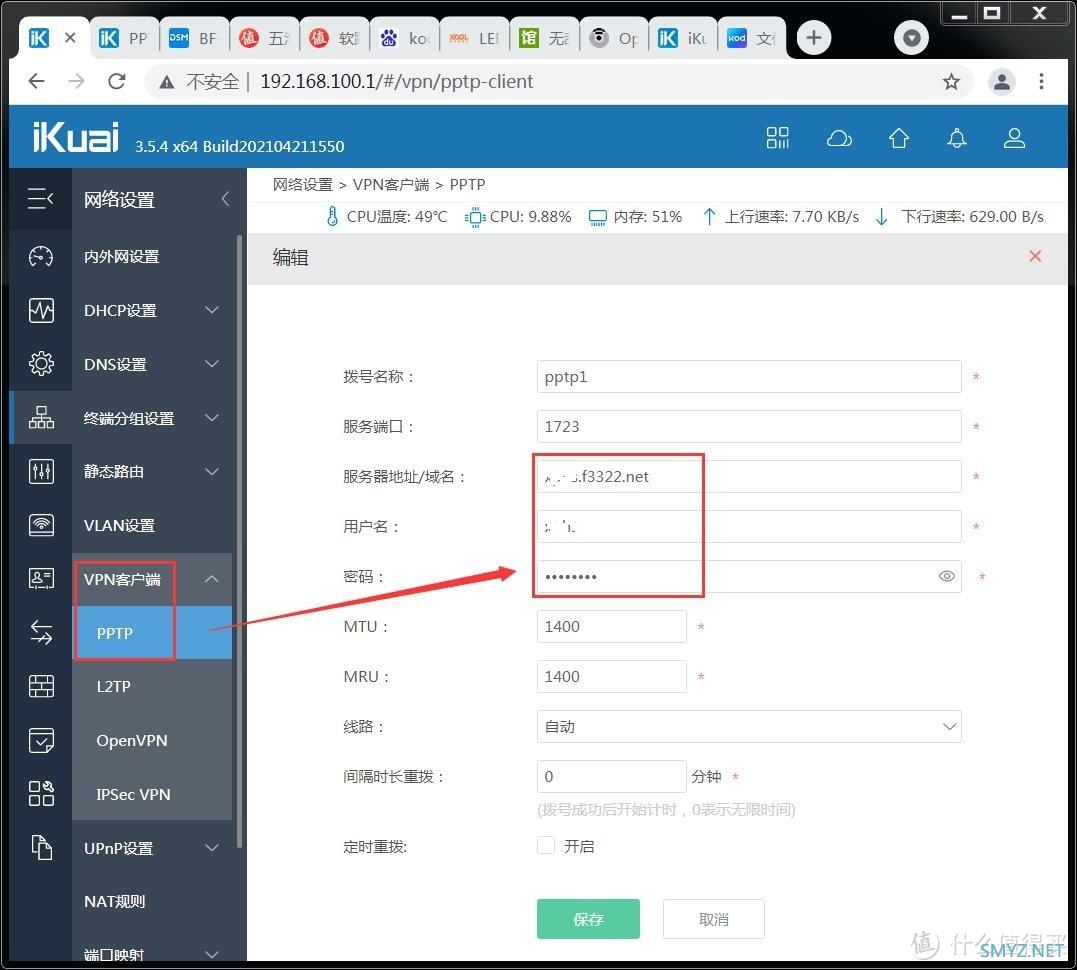Open the QR code grid icon in header
Viewport: 1077px width, 970px height.
[x=777, y=138]
